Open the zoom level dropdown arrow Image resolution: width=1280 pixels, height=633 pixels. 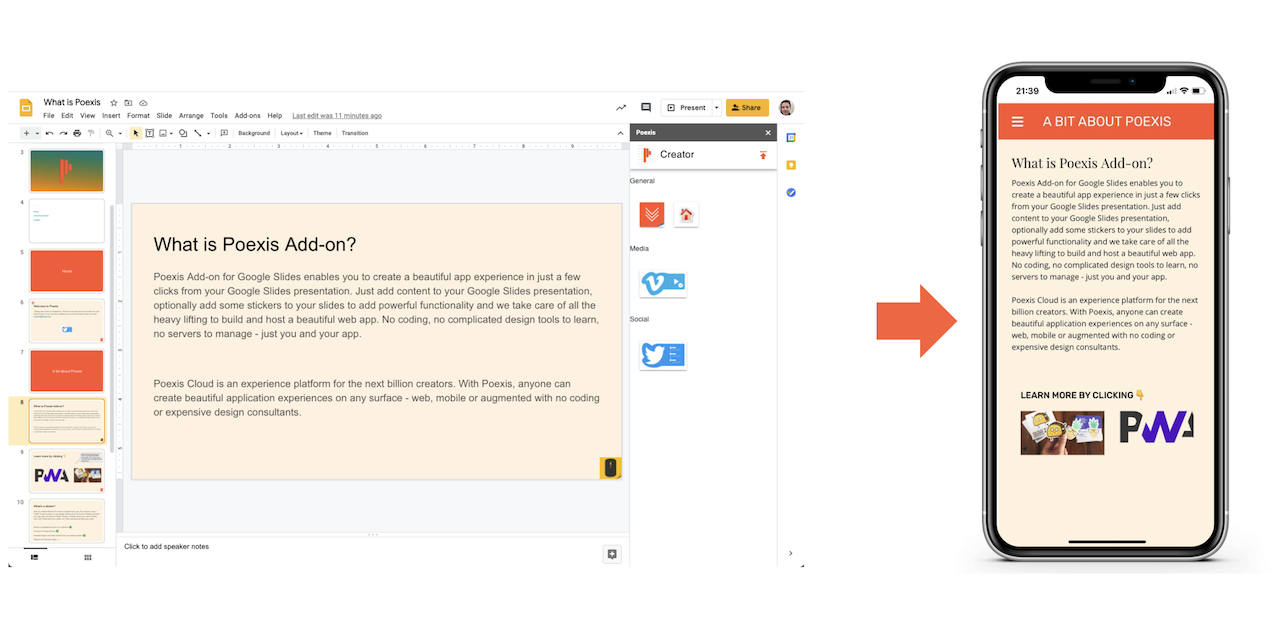click(120, 133)
